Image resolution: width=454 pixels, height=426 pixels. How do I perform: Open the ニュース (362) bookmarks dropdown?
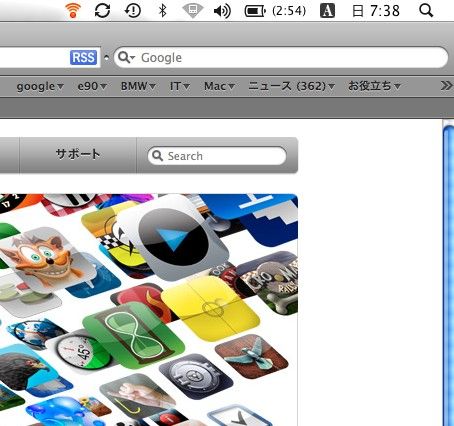[x=291, y=86]
